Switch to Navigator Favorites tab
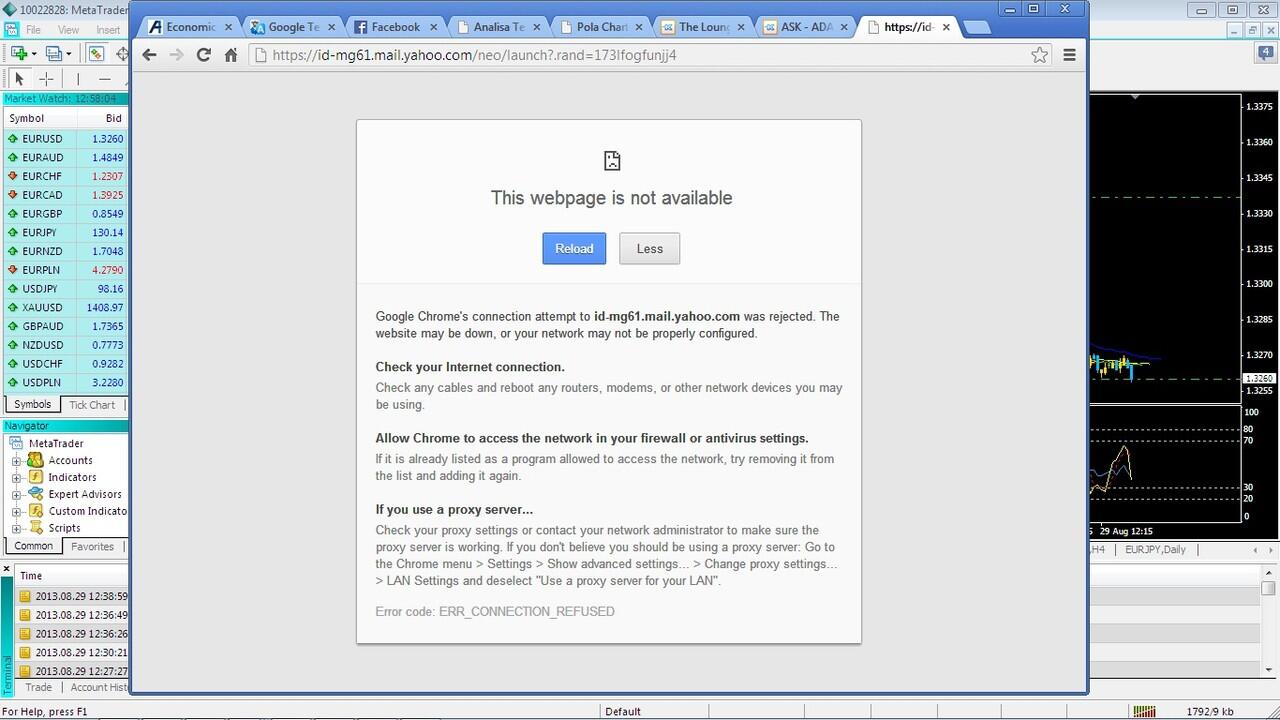 92,547
